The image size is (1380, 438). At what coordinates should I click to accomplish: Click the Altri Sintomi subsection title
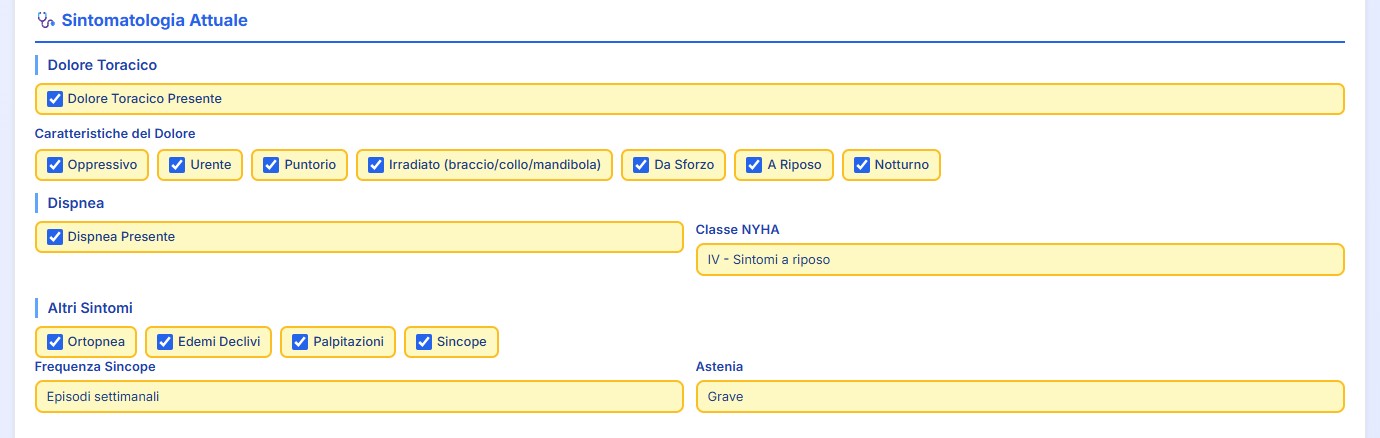90,308
